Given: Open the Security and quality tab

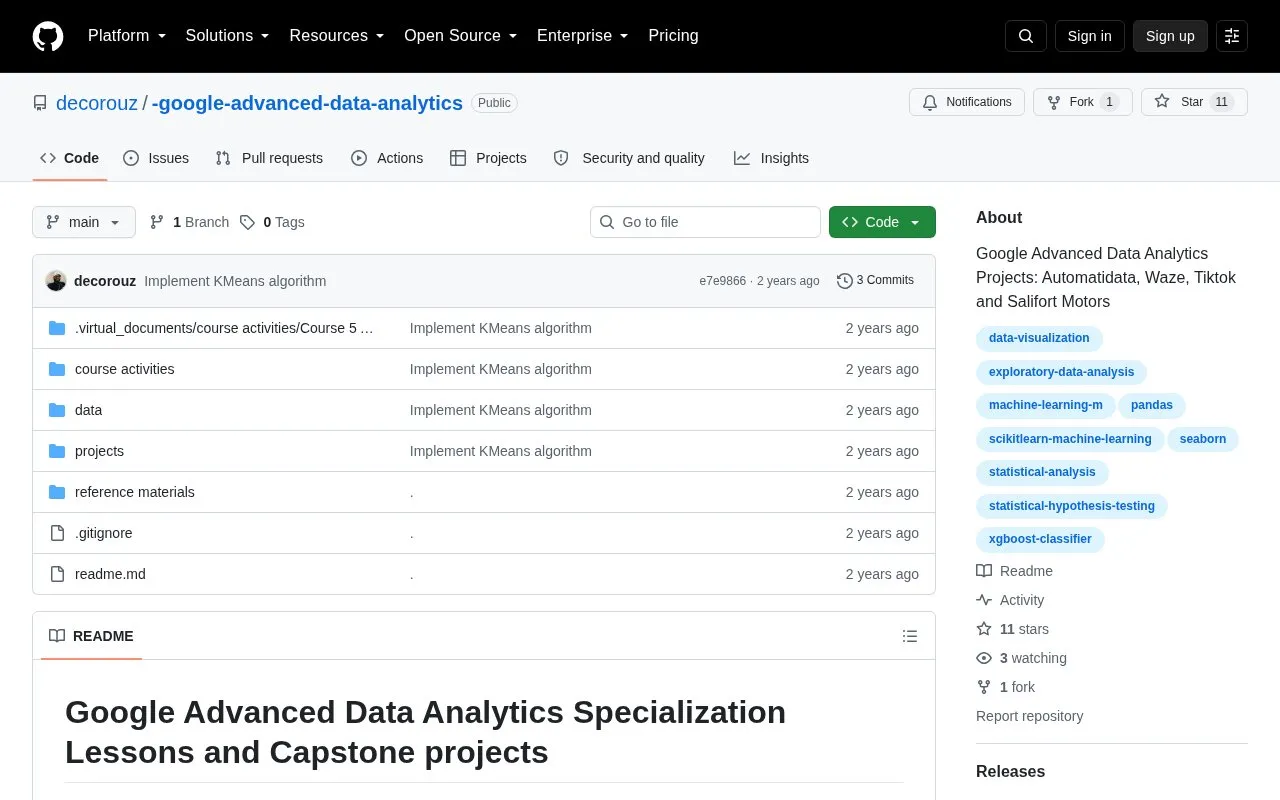Looking at the screenshot, I should click(x=629, y=158).
